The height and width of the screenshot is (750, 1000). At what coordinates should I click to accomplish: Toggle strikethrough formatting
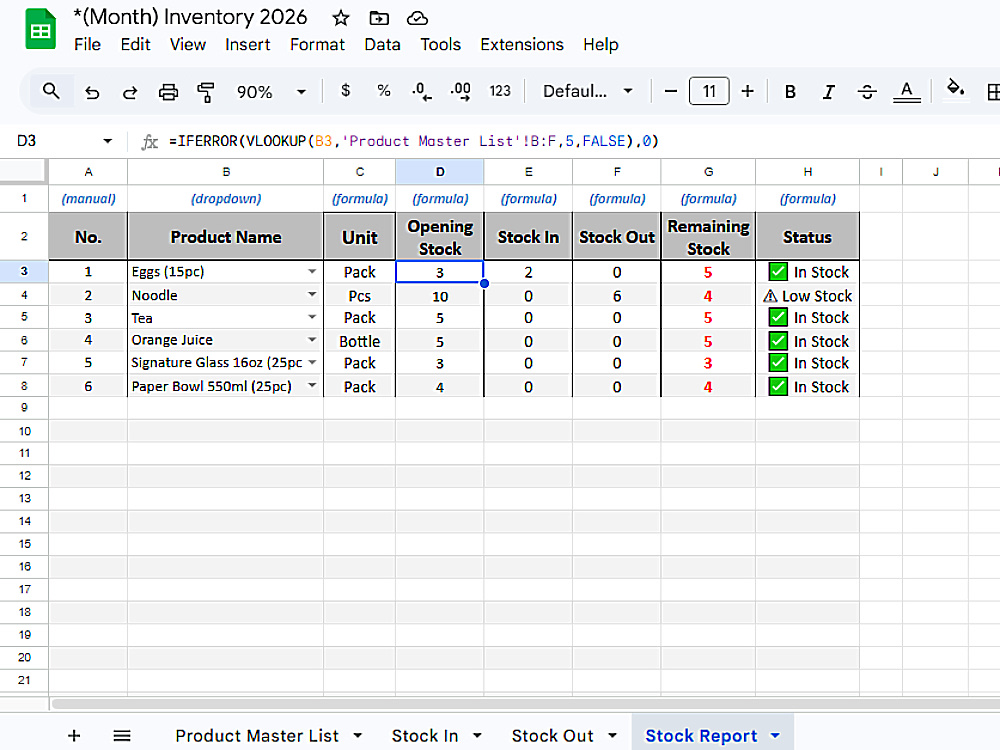[x=867, y=92]
